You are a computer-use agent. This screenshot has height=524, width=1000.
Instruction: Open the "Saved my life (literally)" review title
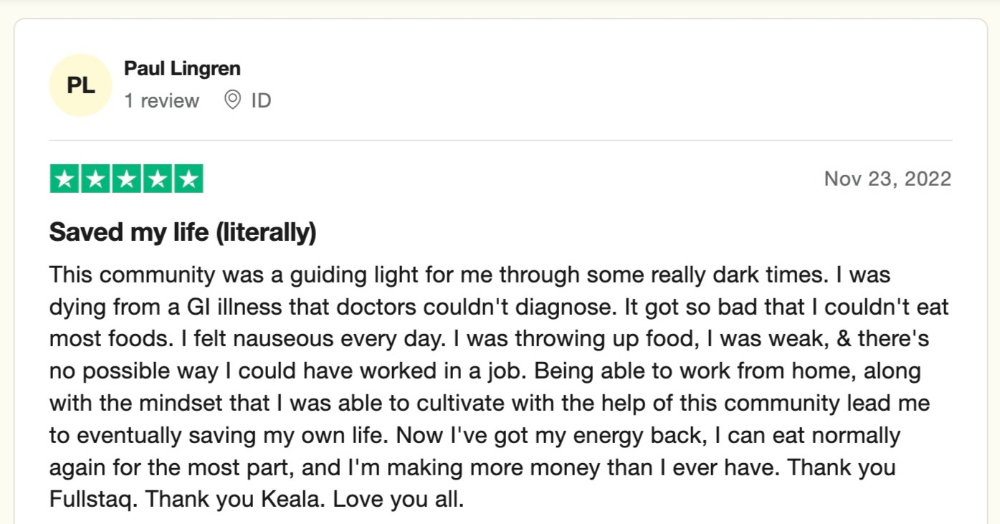pos(183,232)
